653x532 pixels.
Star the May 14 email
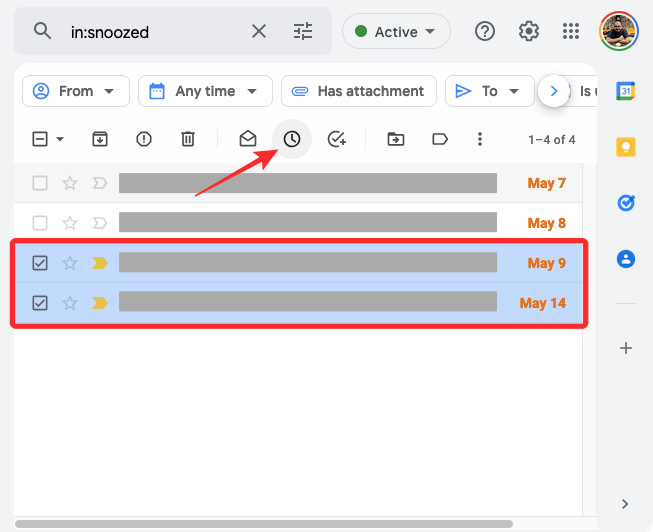point(70,303)
